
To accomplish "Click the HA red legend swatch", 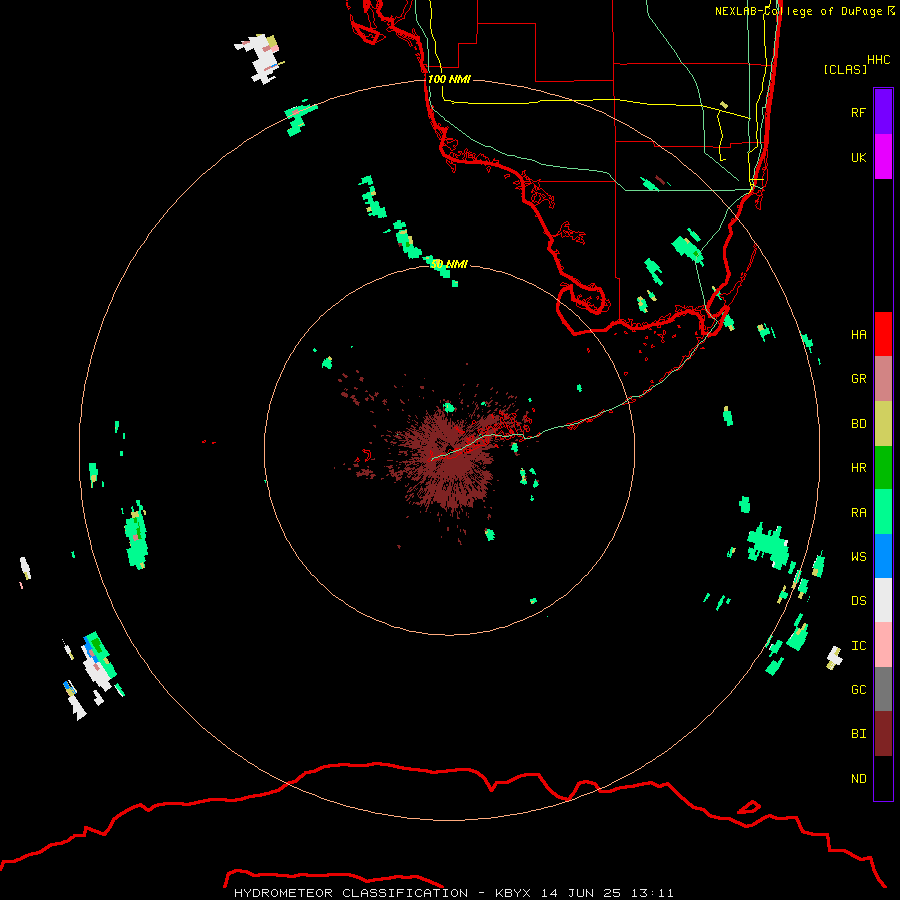I will [x=883, y=334].
